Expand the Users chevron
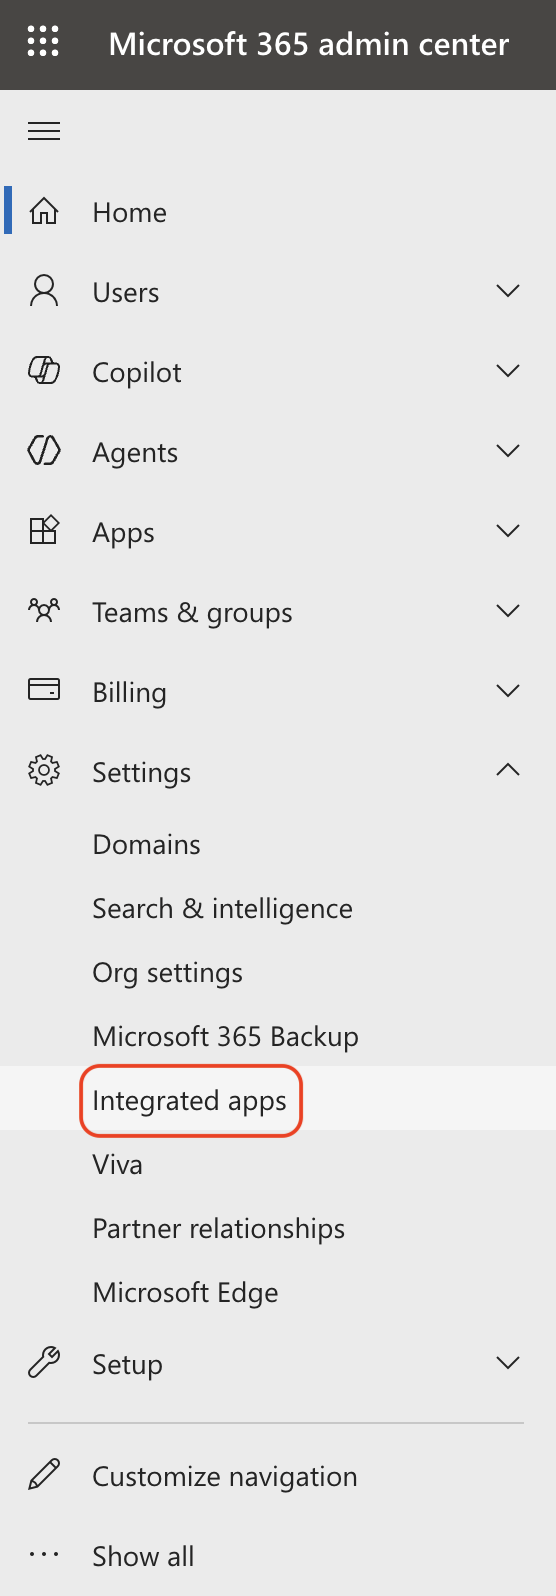Screen dimensions: 556x1596 (508, 291)
